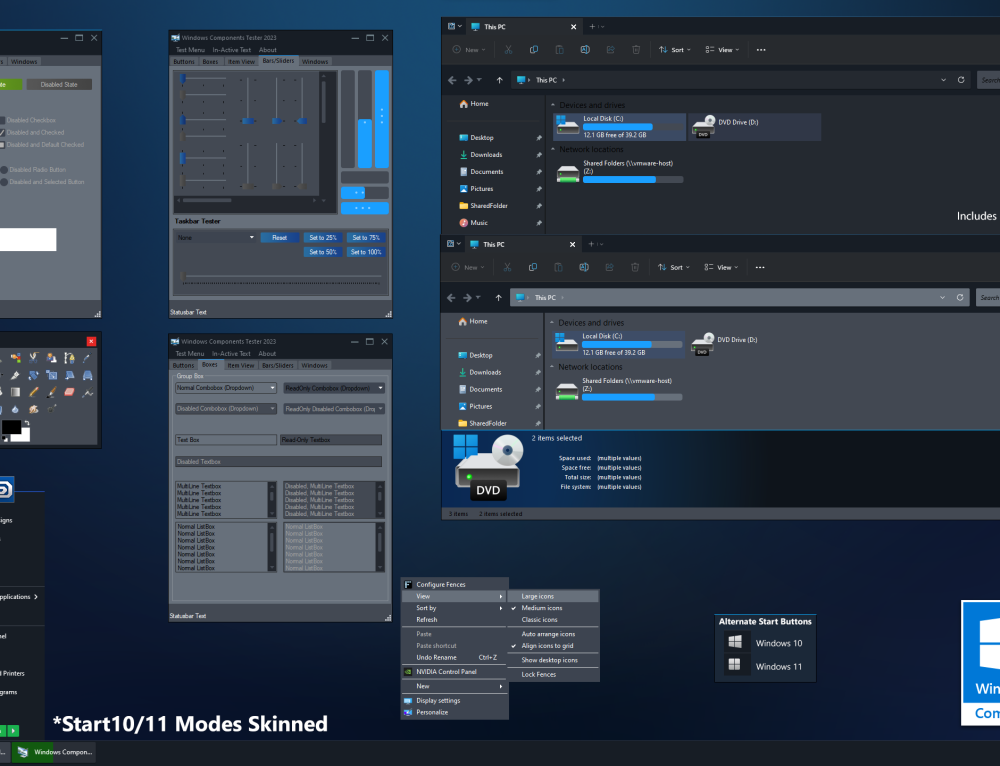Image resolution: width=1000 pixels, height=766 pixels.
Task: Select the Local Disk (C:) drive in upper Explorer
Action: (619, 127)
